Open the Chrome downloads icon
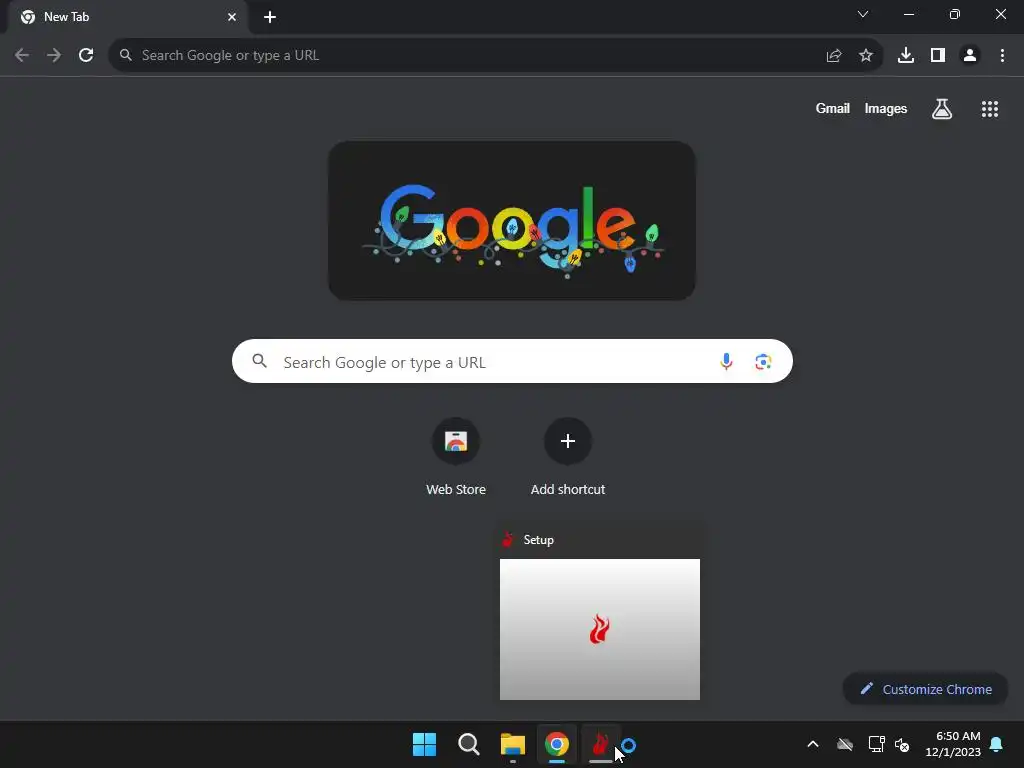Screen dimensions: 1024x768 point(905,56)
